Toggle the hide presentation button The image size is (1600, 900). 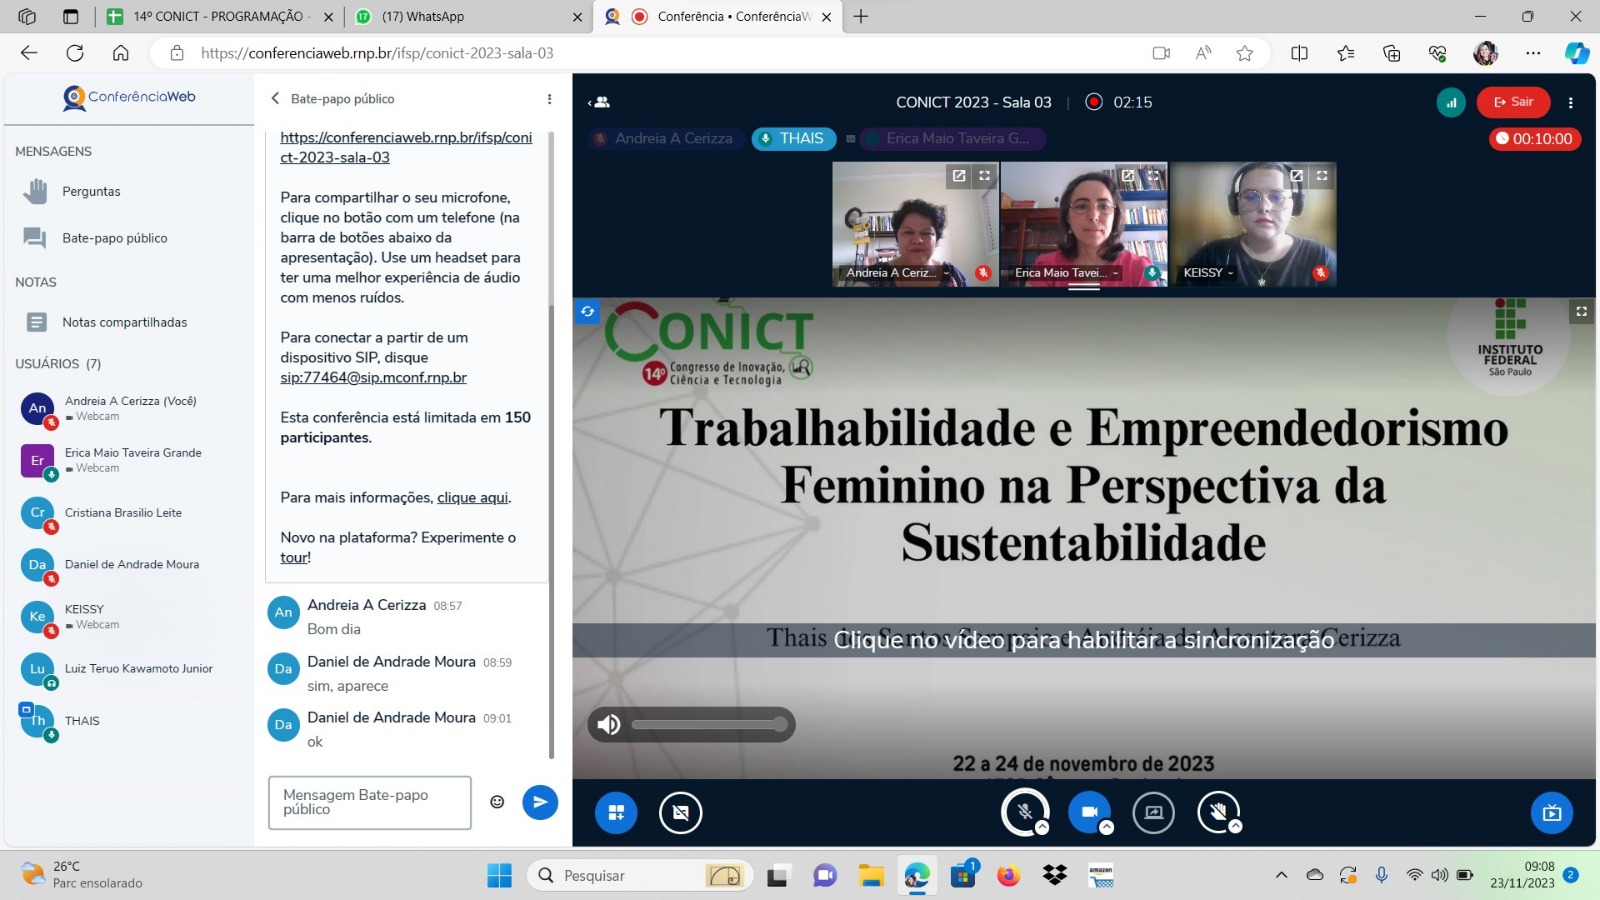[681, 812]
